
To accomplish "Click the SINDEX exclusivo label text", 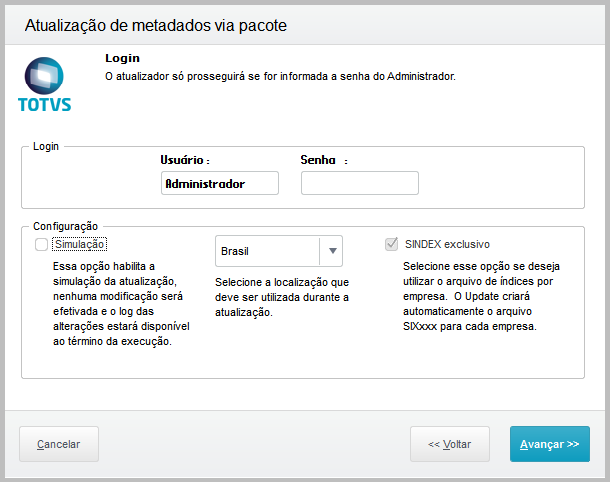I will click(447, 244).
